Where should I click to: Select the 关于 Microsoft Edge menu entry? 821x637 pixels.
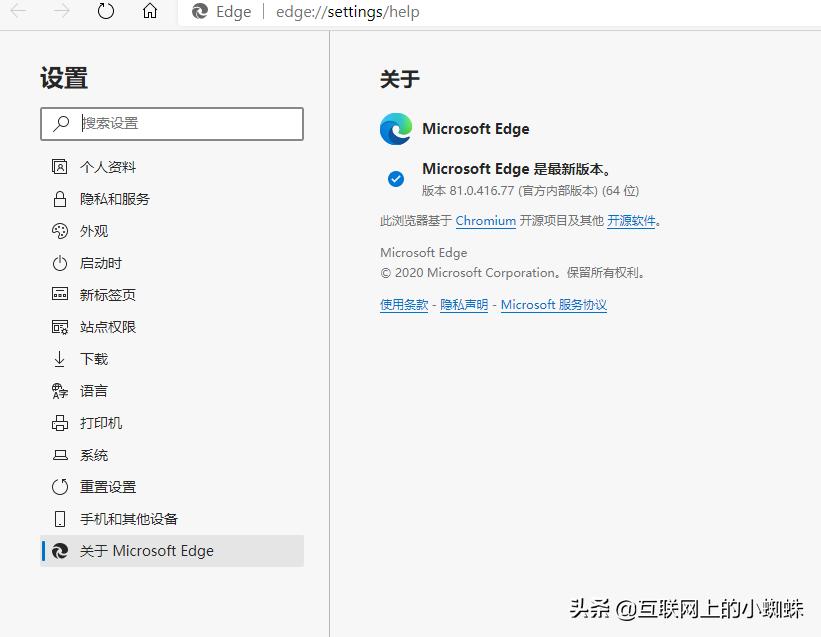pyautogui.click(x=146, y=550)
